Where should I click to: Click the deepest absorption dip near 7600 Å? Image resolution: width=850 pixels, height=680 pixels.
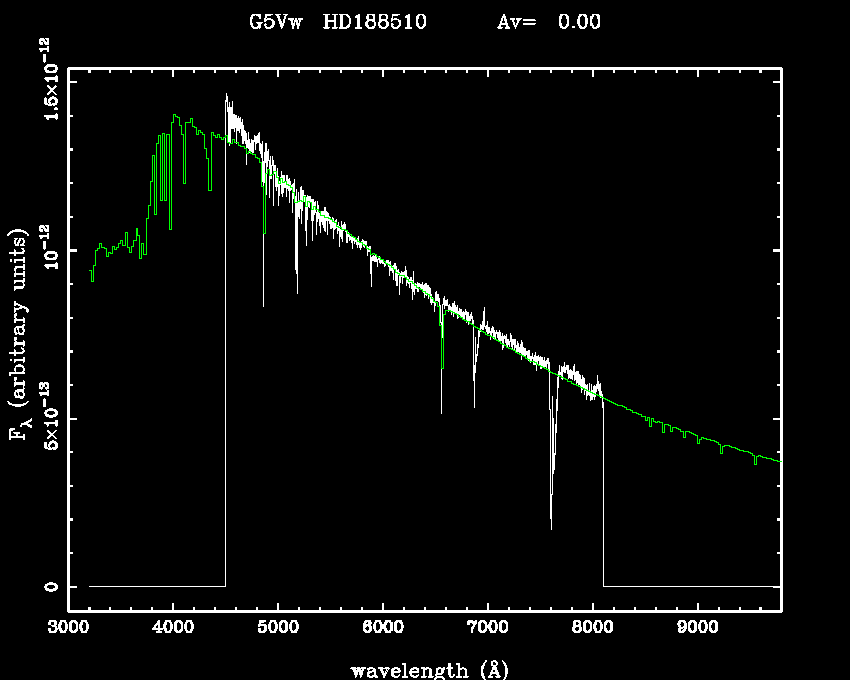pos(551,526)
